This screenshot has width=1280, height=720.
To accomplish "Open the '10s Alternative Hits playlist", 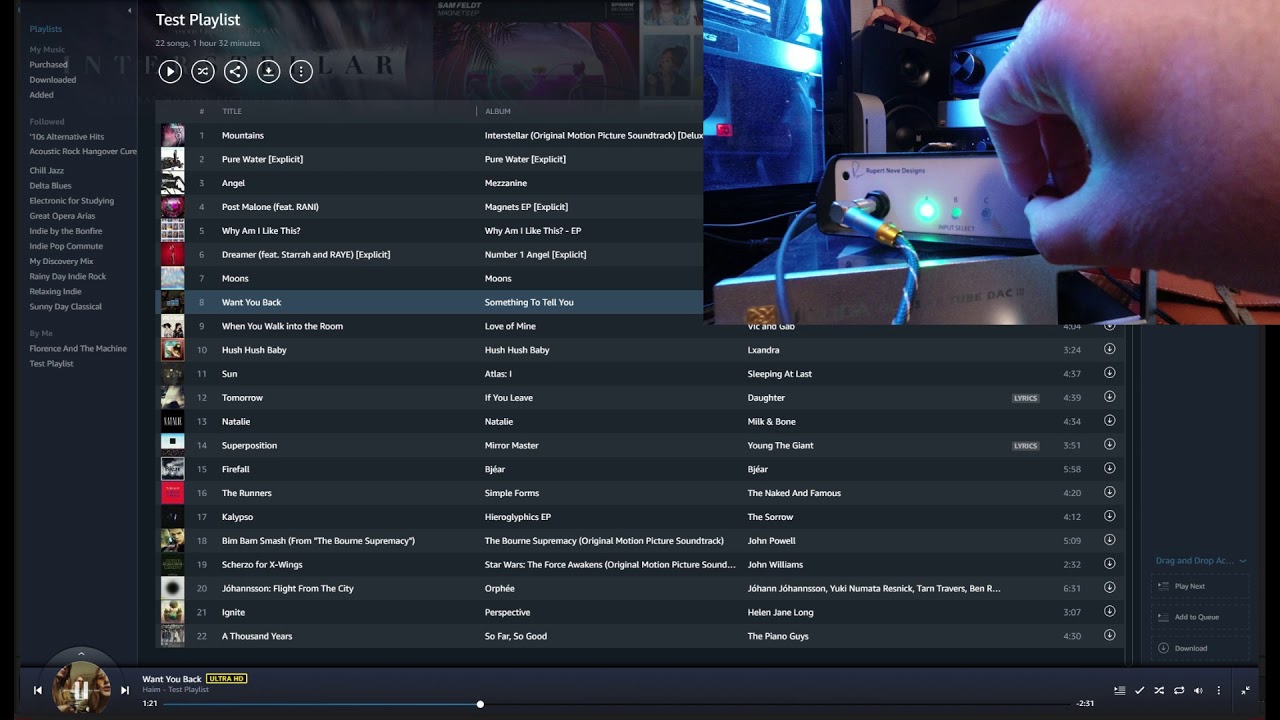I will [67, 136].
